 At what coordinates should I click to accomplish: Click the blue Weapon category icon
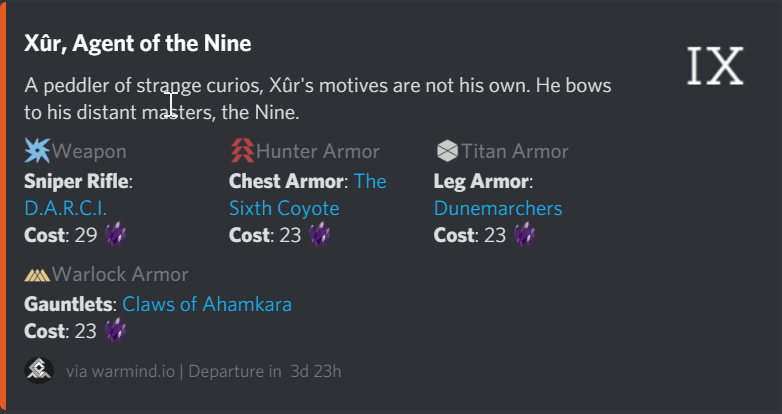37,151
